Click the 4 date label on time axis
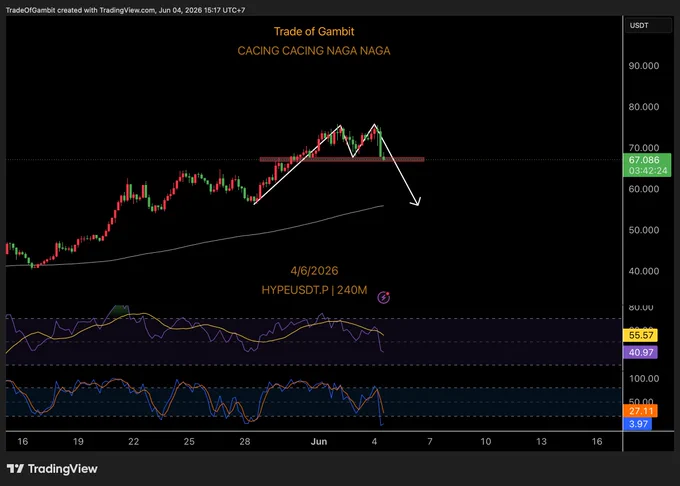The image size is (680, 486). coord(374,441)
